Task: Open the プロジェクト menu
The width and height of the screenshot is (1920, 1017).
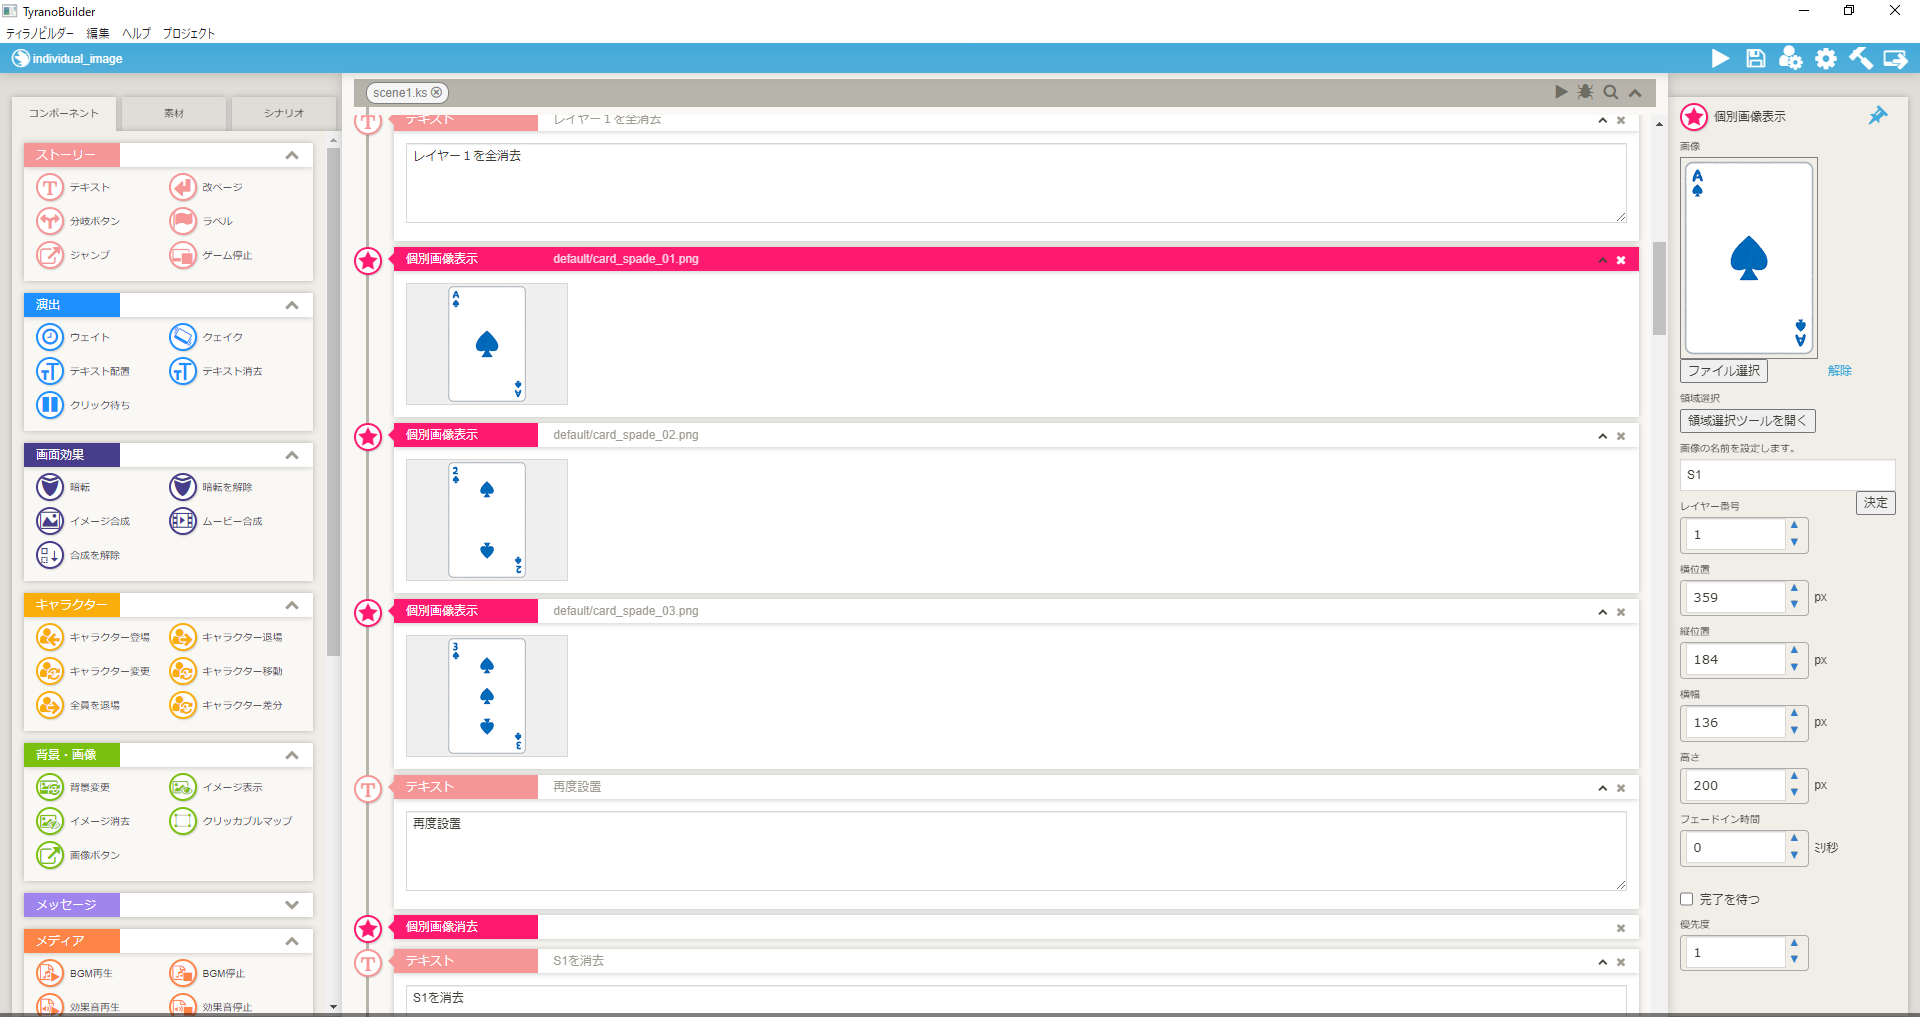Action: [189, 33]
